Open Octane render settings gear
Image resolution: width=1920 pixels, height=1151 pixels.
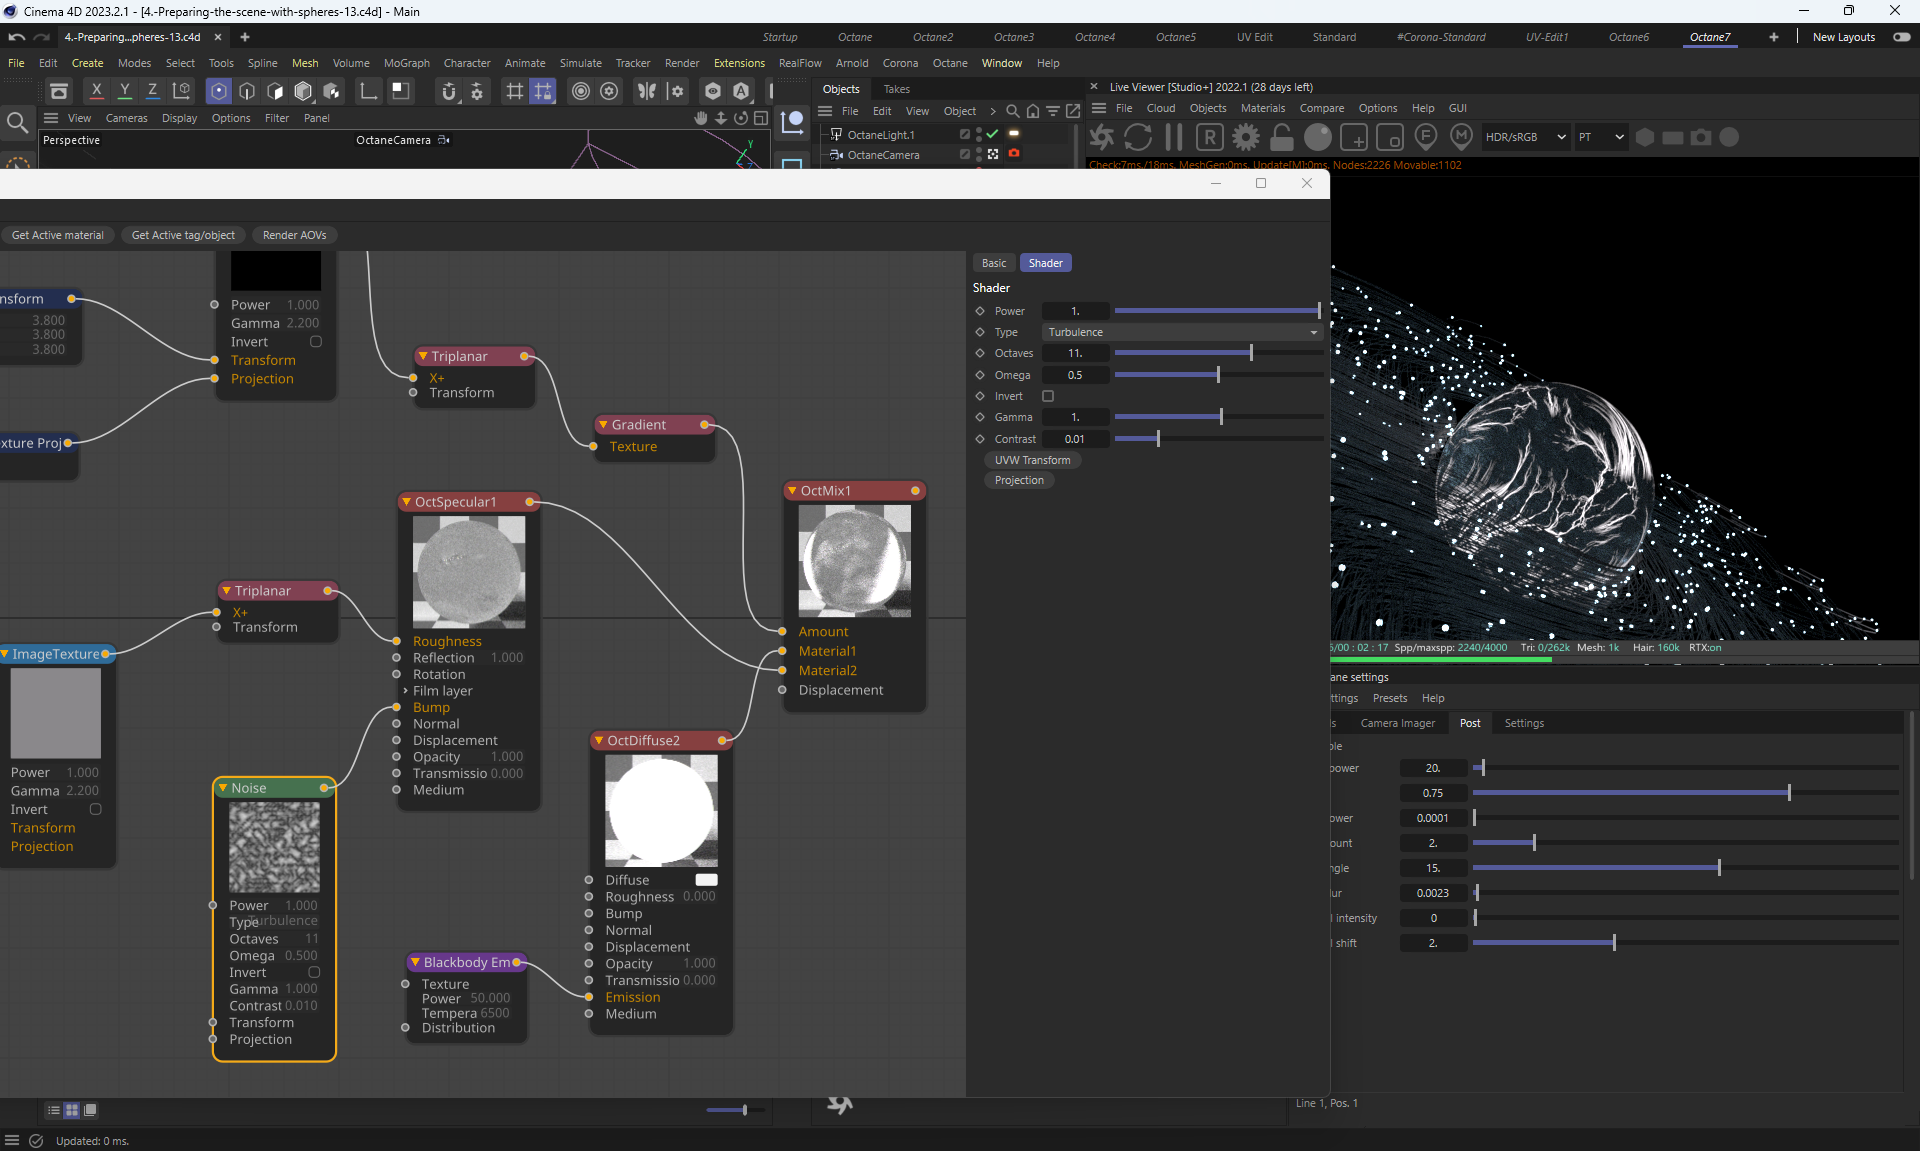pyautogui.click(x=1246, y=137)
